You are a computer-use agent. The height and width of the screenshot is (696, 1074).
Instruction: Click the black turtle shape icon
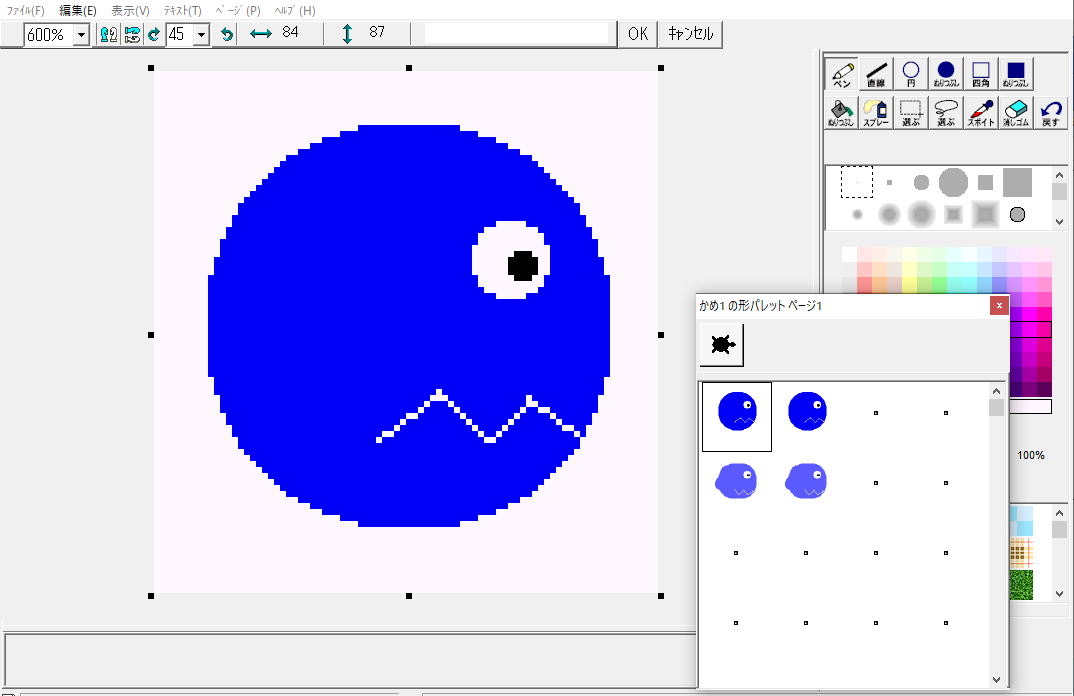click(x=721, y=345)
